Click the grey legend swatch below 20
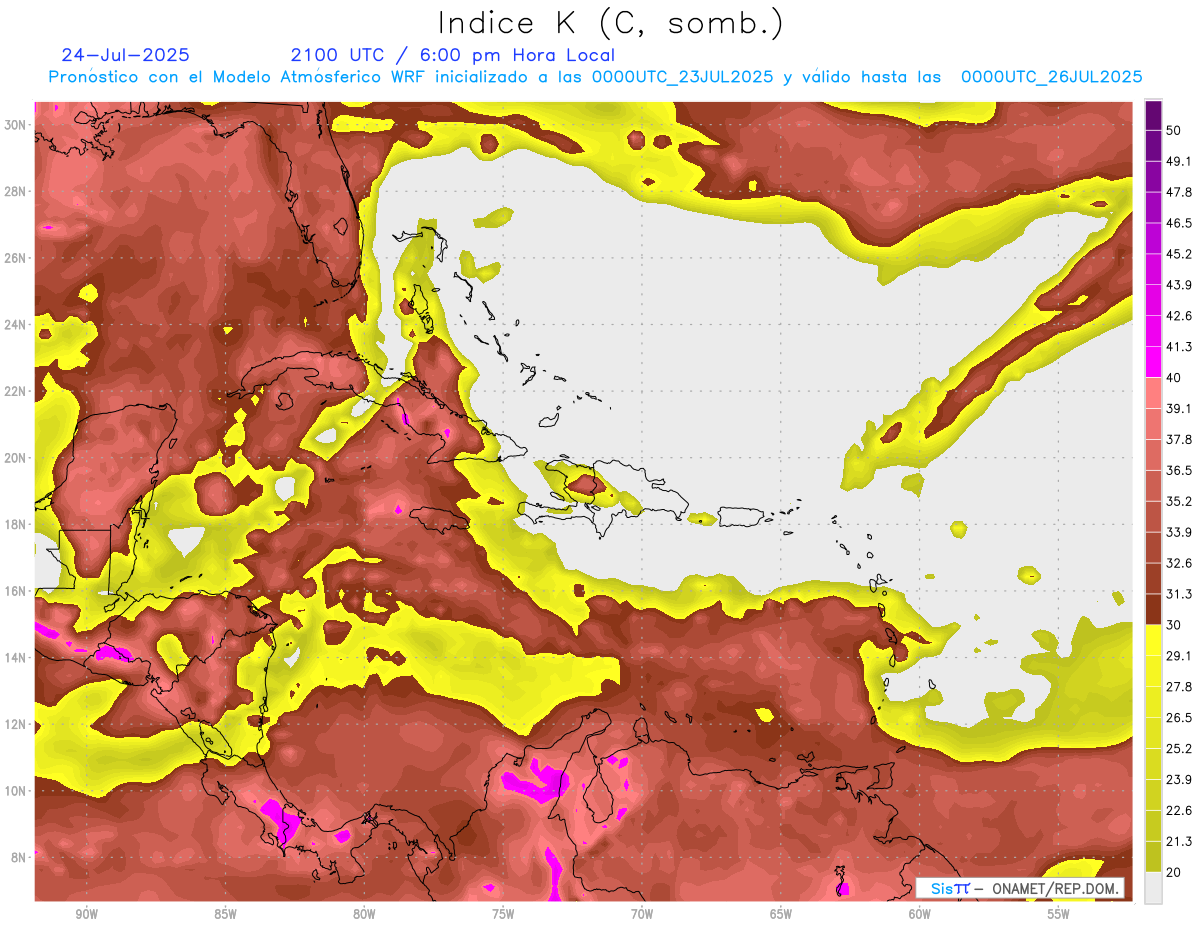This screenshot has width=1200, height=927. point(1153,888)
